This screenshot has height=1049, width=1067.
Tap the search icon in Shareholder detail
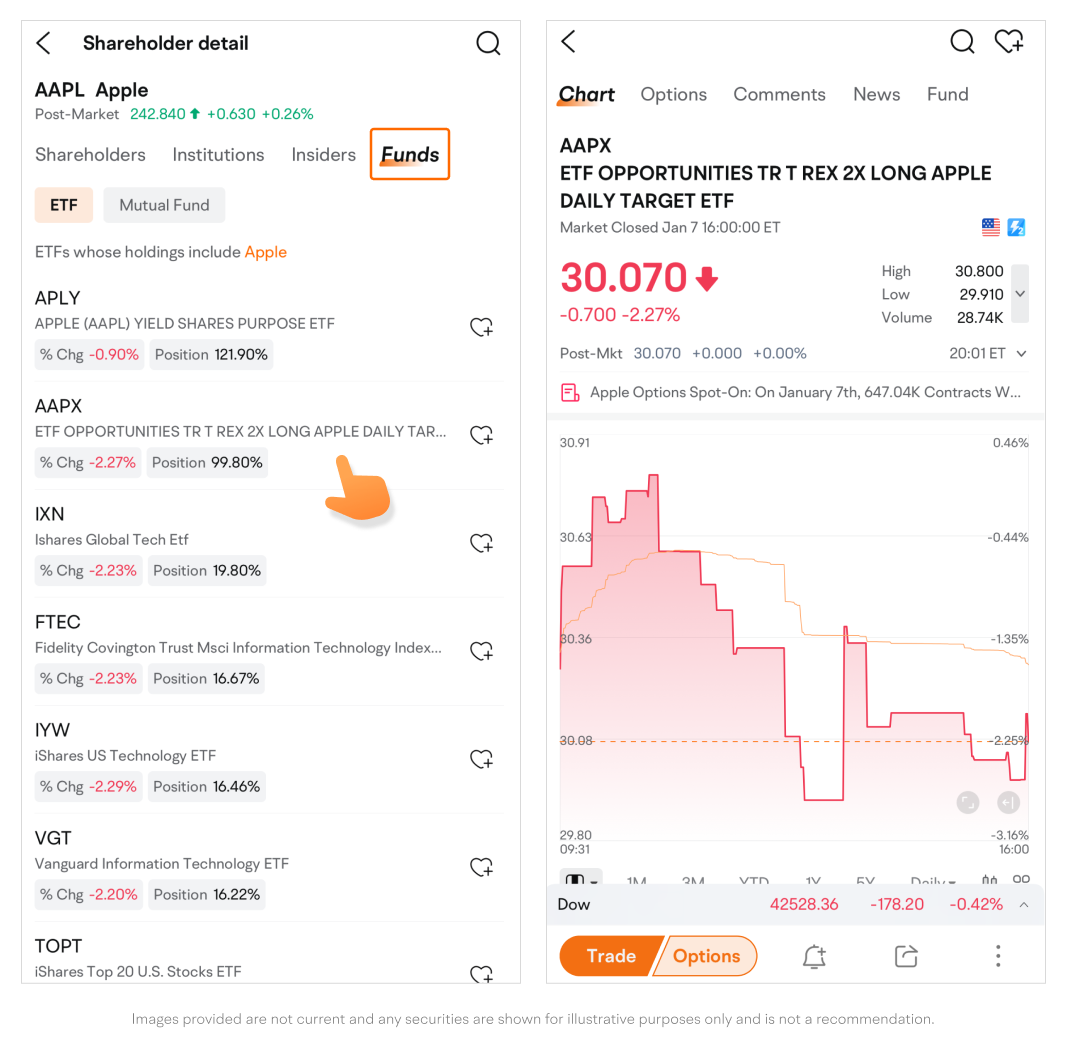tap(488, 43)
